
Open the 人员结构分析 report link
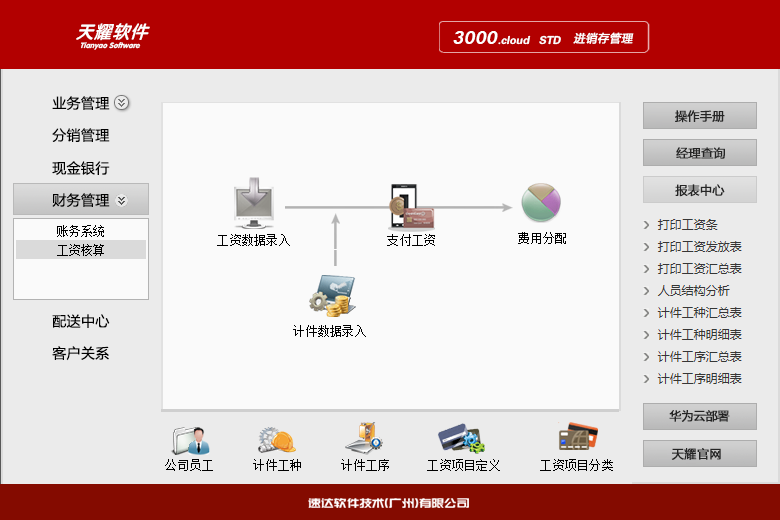tap(693, 291)
